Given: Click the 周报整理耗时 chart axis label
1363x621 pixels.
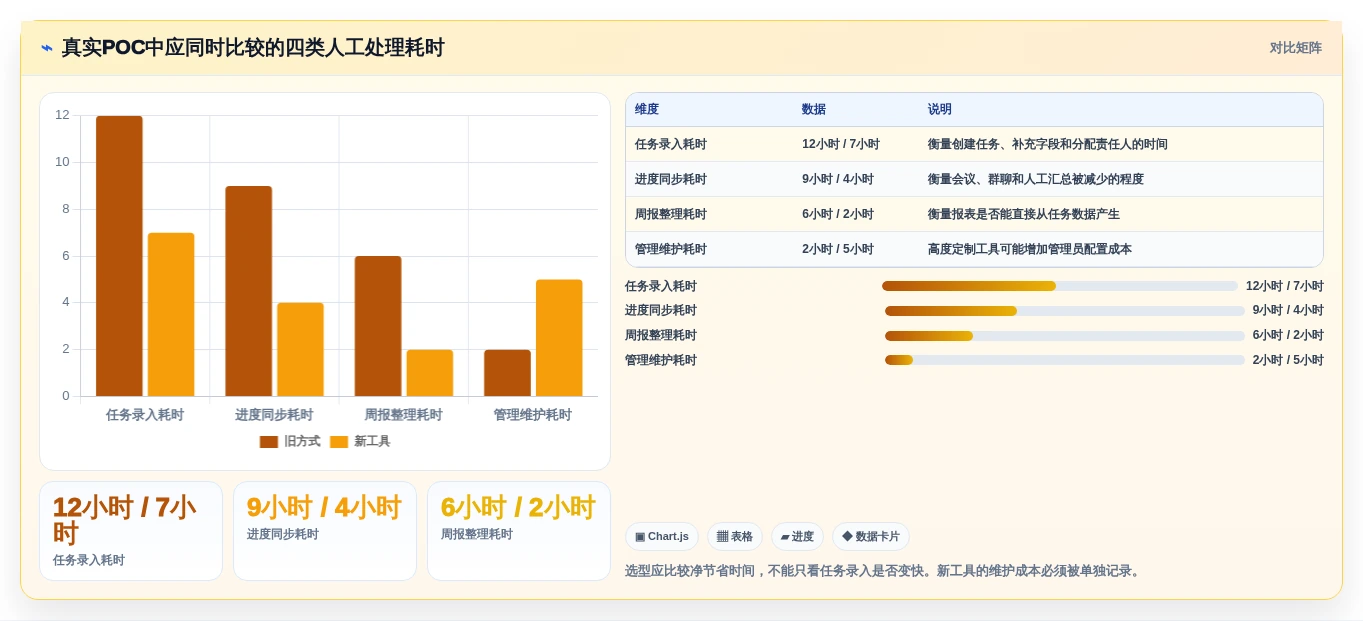Looking at the screenshot, I should (404, 415).
